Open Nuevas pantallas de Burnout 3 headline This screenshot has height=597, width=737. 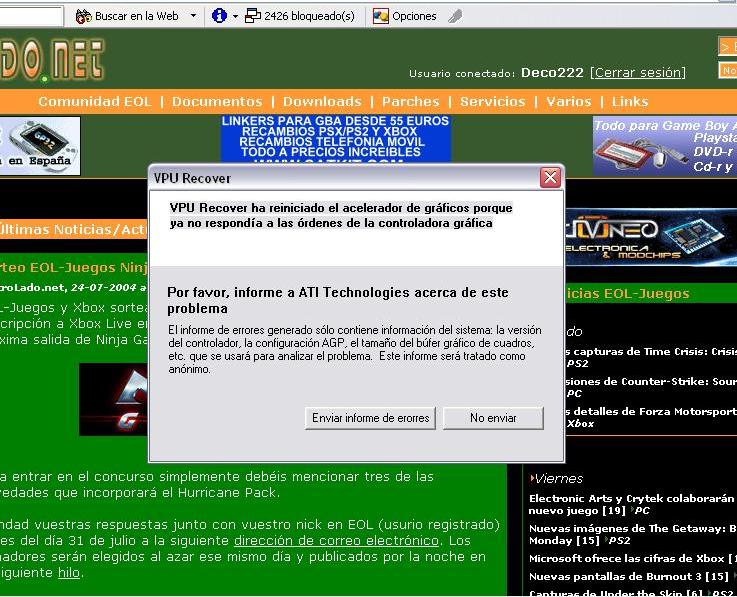629,577
